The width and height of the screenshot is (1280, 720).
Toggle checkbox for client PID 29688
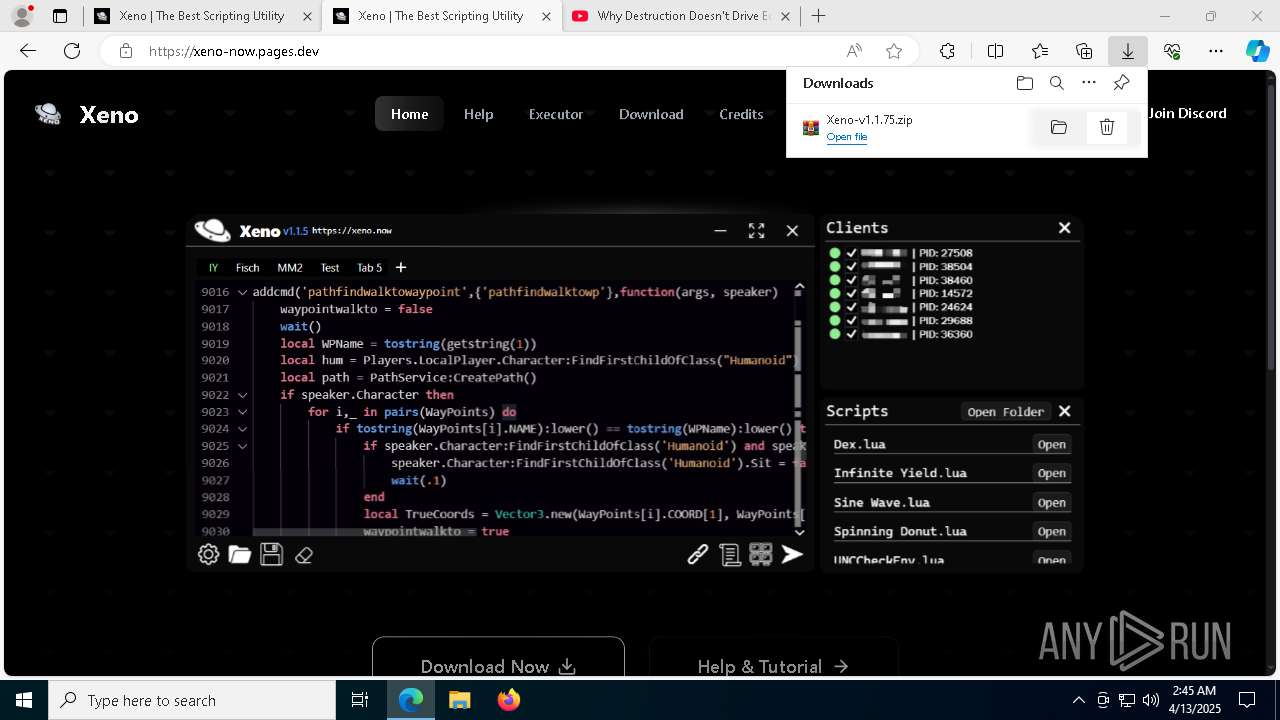(x=852, y=321)
